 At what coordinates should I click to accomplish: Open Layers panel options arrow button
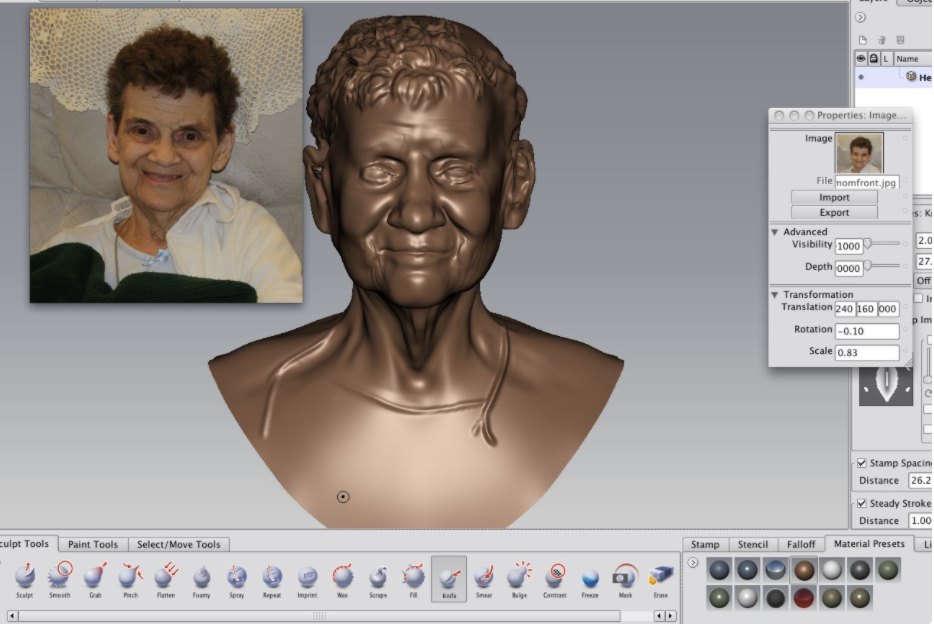860,17
